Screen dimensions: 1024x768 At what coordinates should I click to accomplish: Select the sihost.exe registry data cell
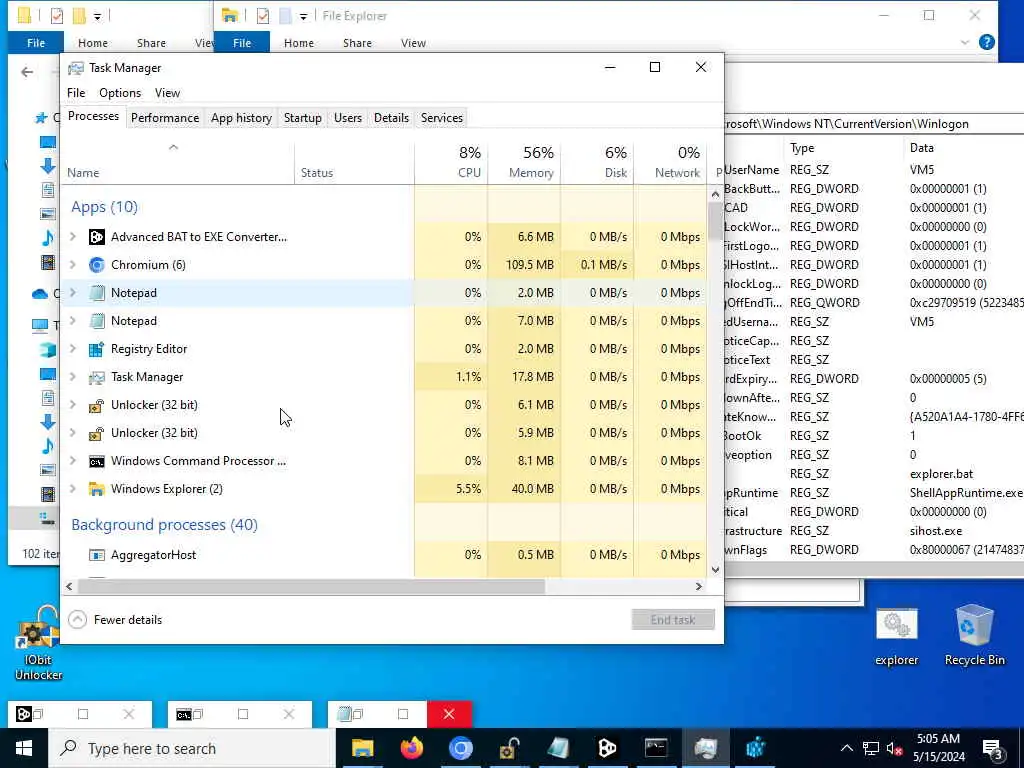point(935,531)
